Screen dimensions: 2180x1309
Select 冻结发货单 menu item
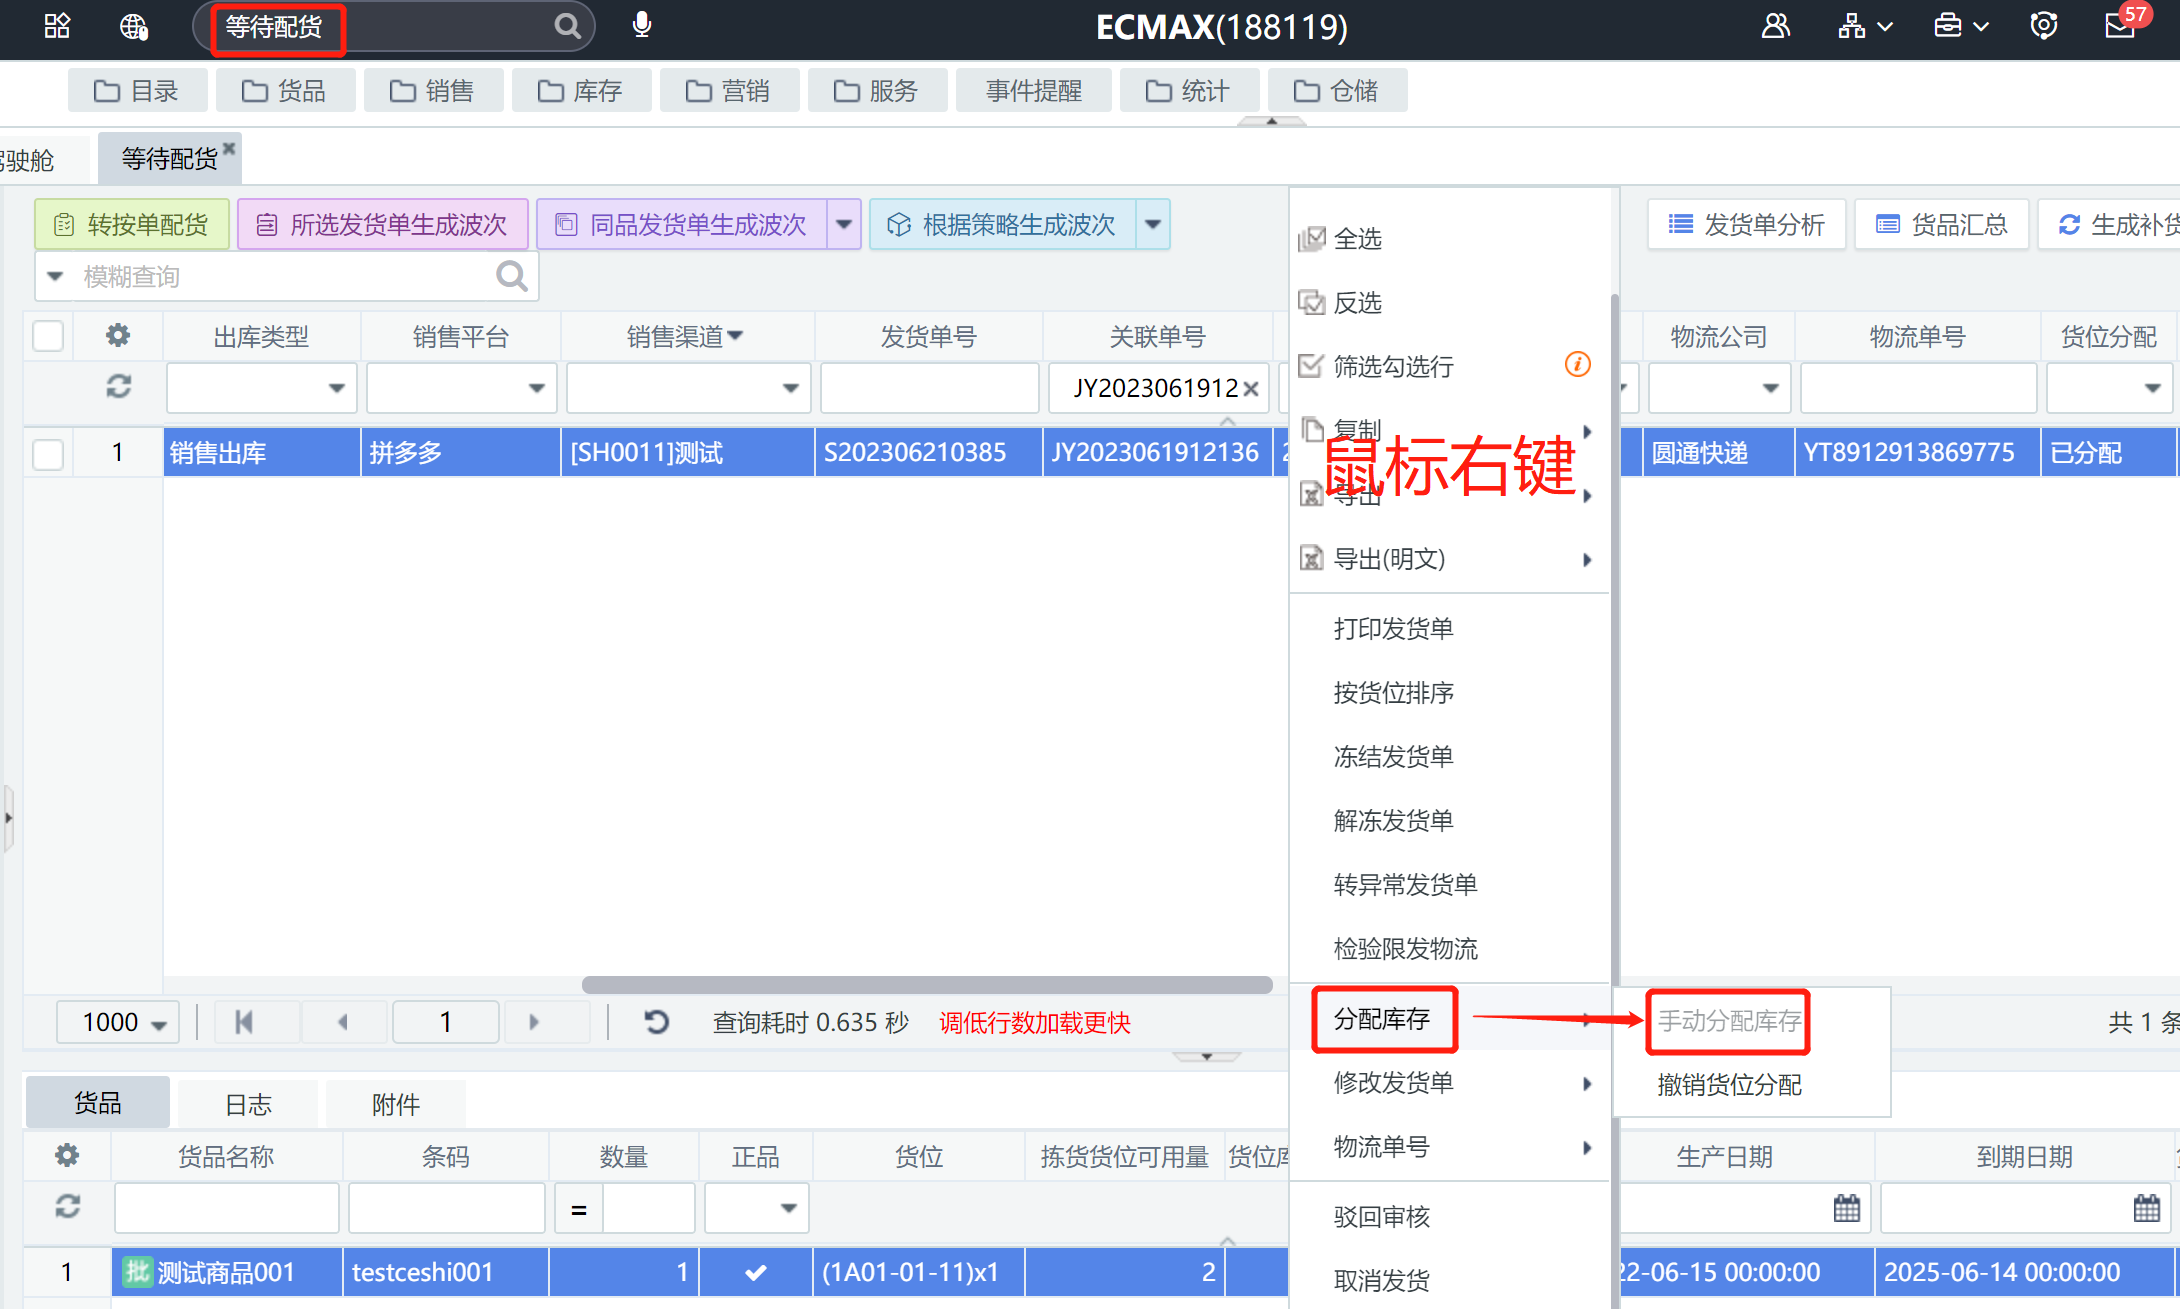point(1448,757)
